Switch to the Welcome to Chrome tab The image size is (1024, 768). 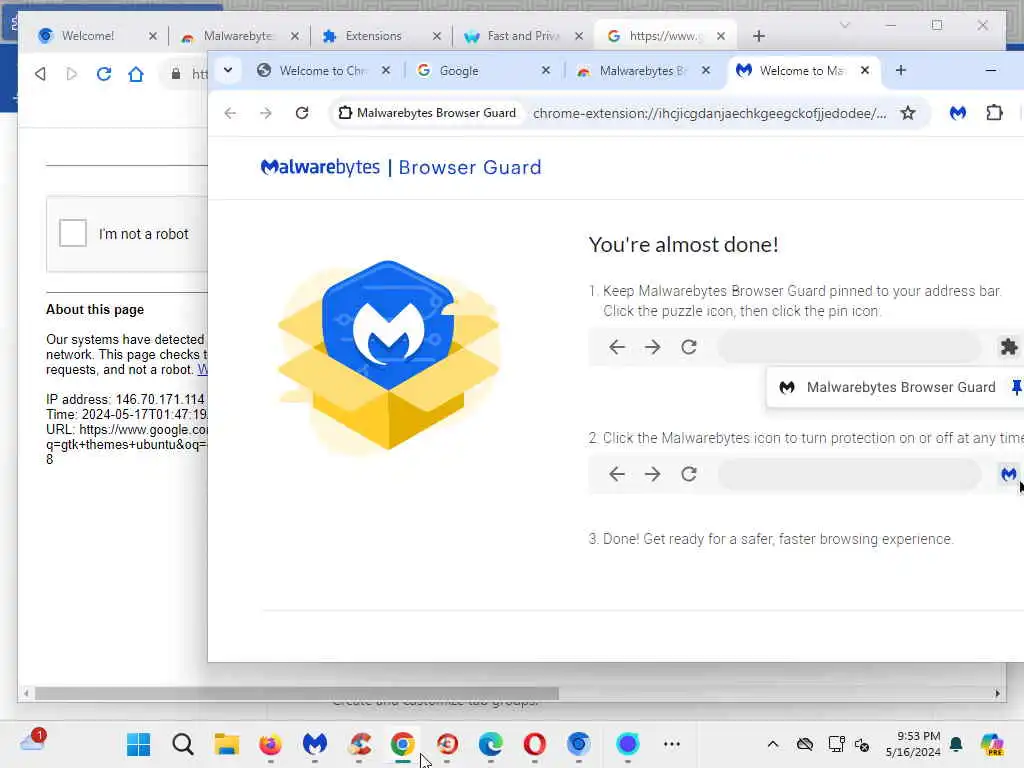pos(323,71)
